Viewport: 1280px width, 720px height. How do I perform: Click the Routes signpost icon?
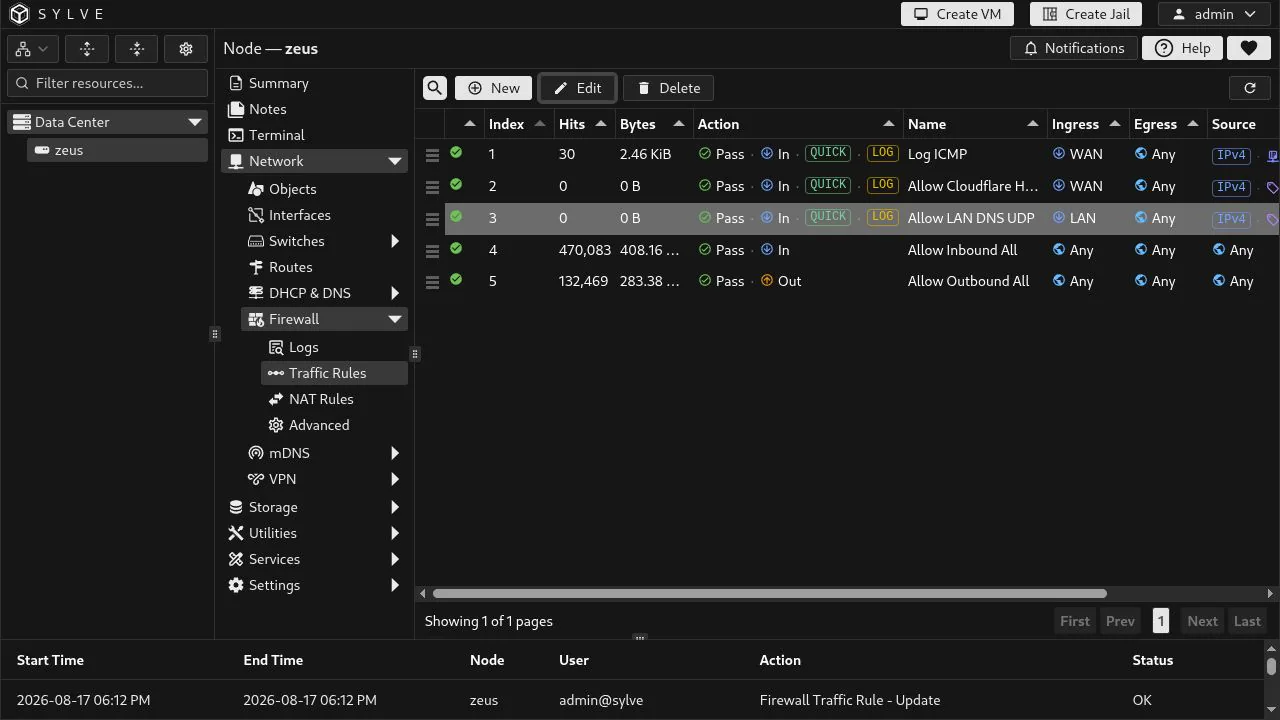coord(256,267)
